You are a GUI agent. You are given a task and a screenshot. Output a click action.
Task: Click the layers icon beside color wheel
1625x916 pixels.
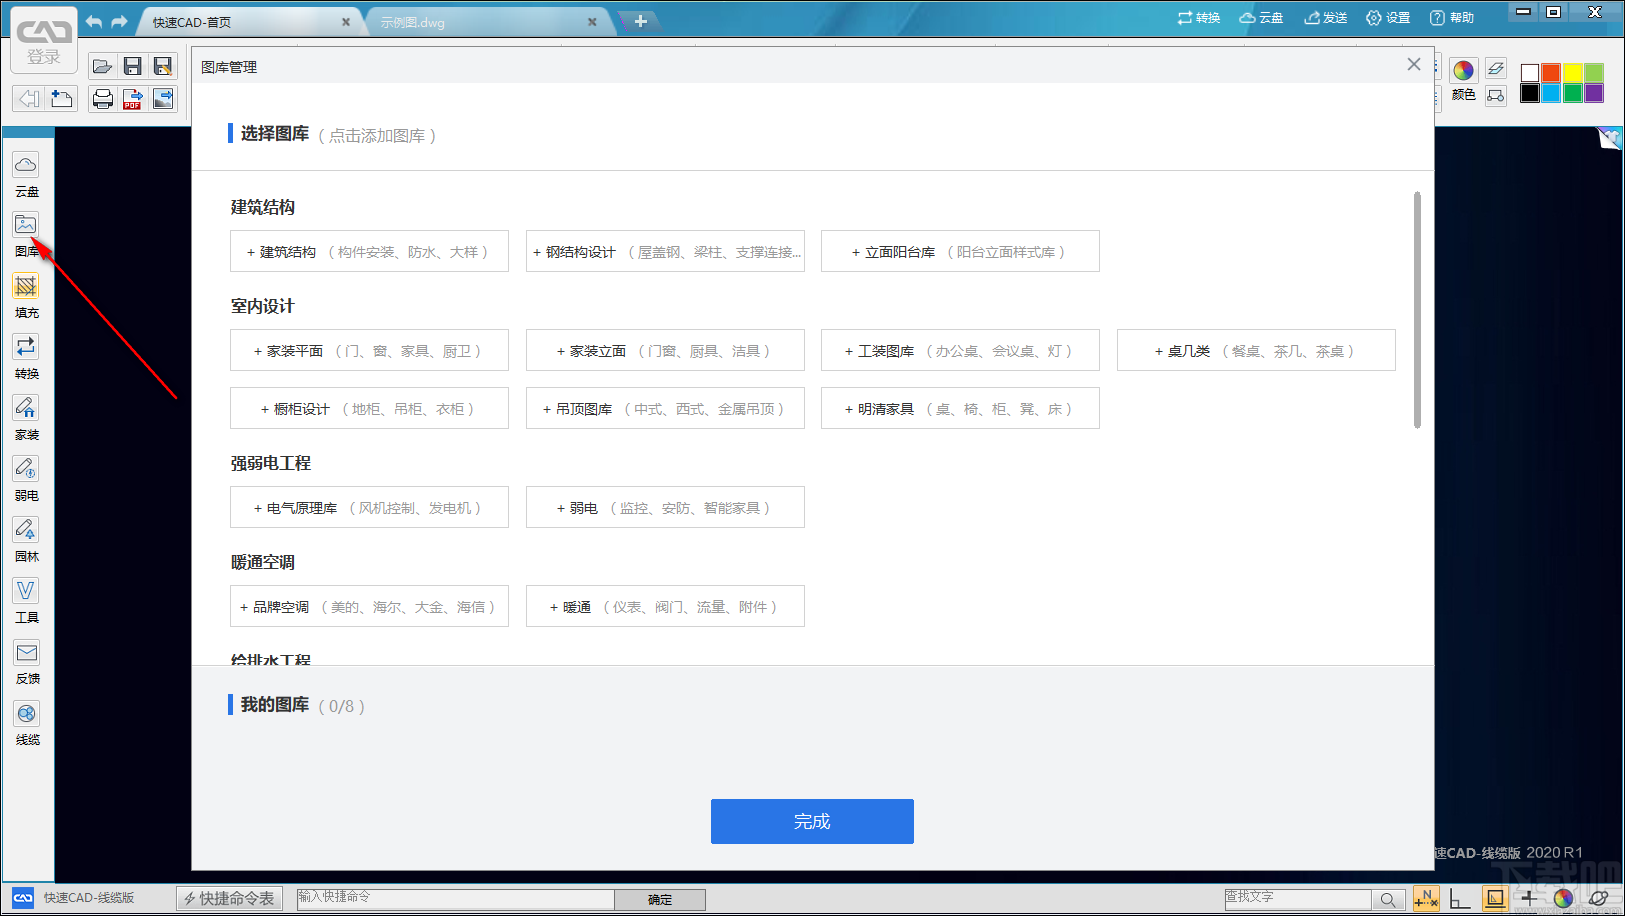pos(1496,68)
